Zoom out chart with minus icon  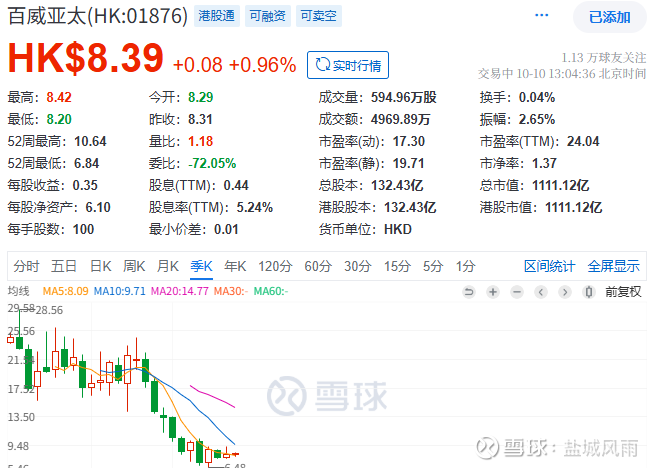(x=517, y=292)
